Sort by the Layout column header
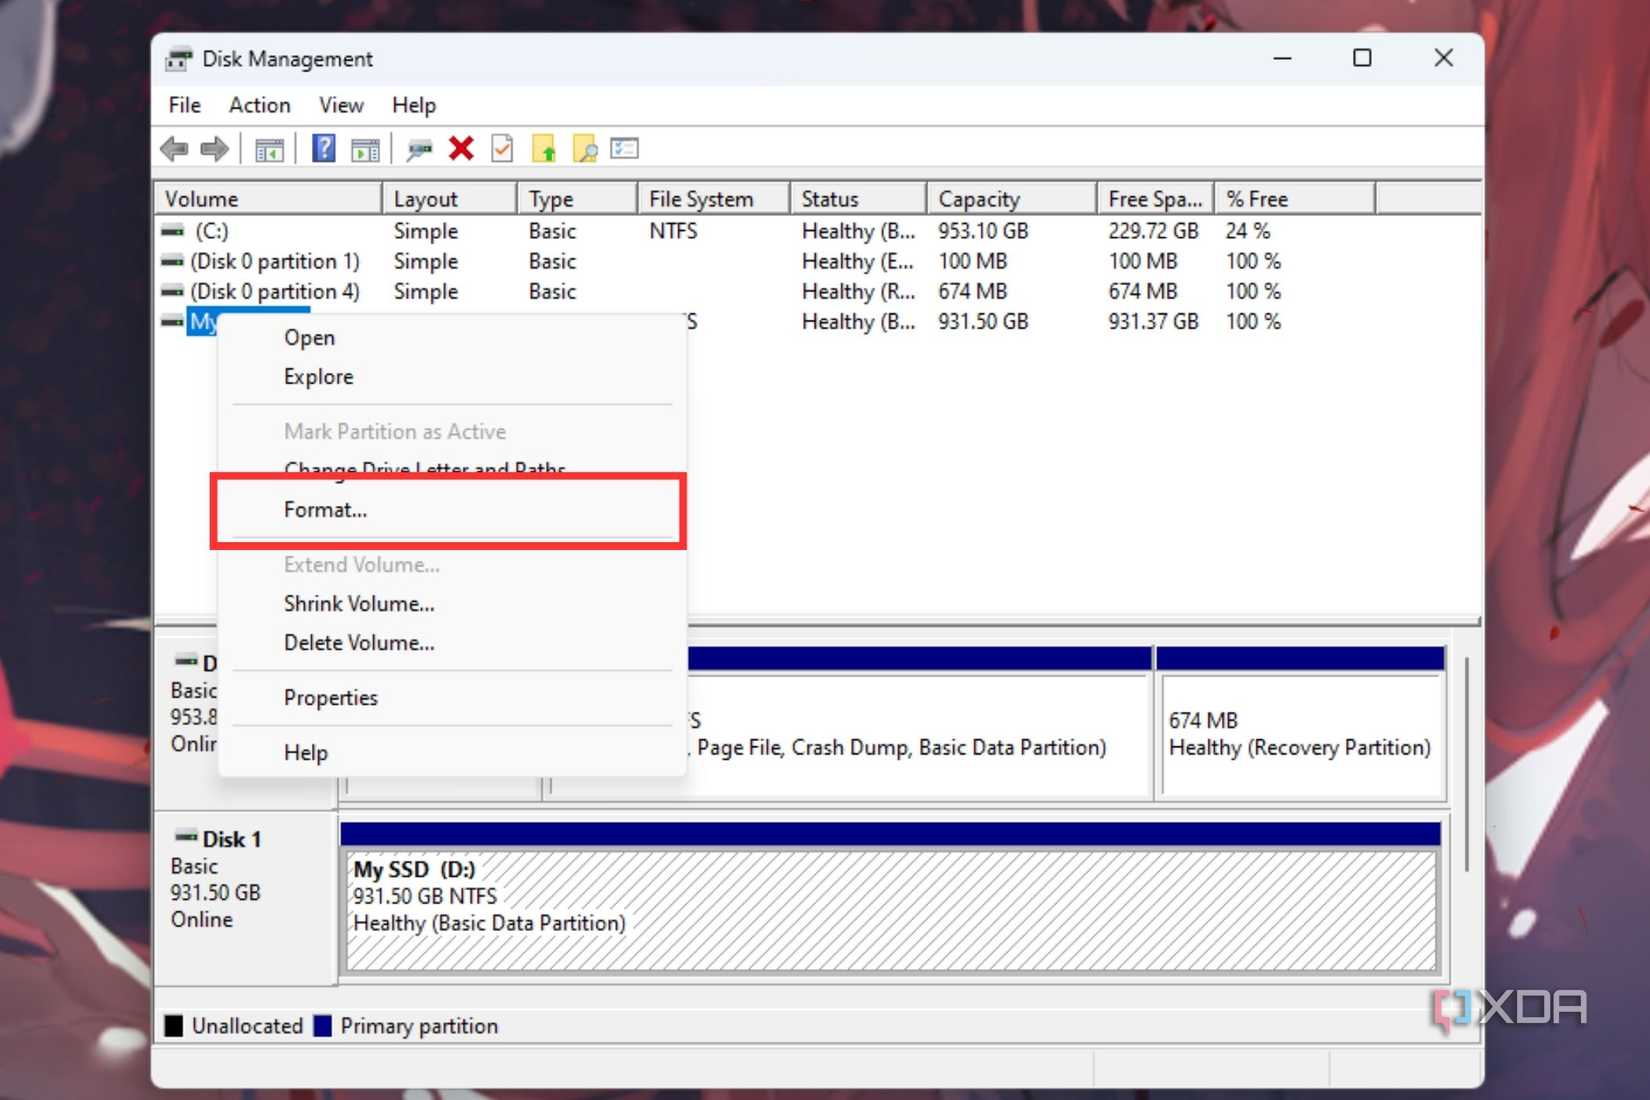Image resolution: width=1650 pixels, height=1100 pixels. click(450, 199)
